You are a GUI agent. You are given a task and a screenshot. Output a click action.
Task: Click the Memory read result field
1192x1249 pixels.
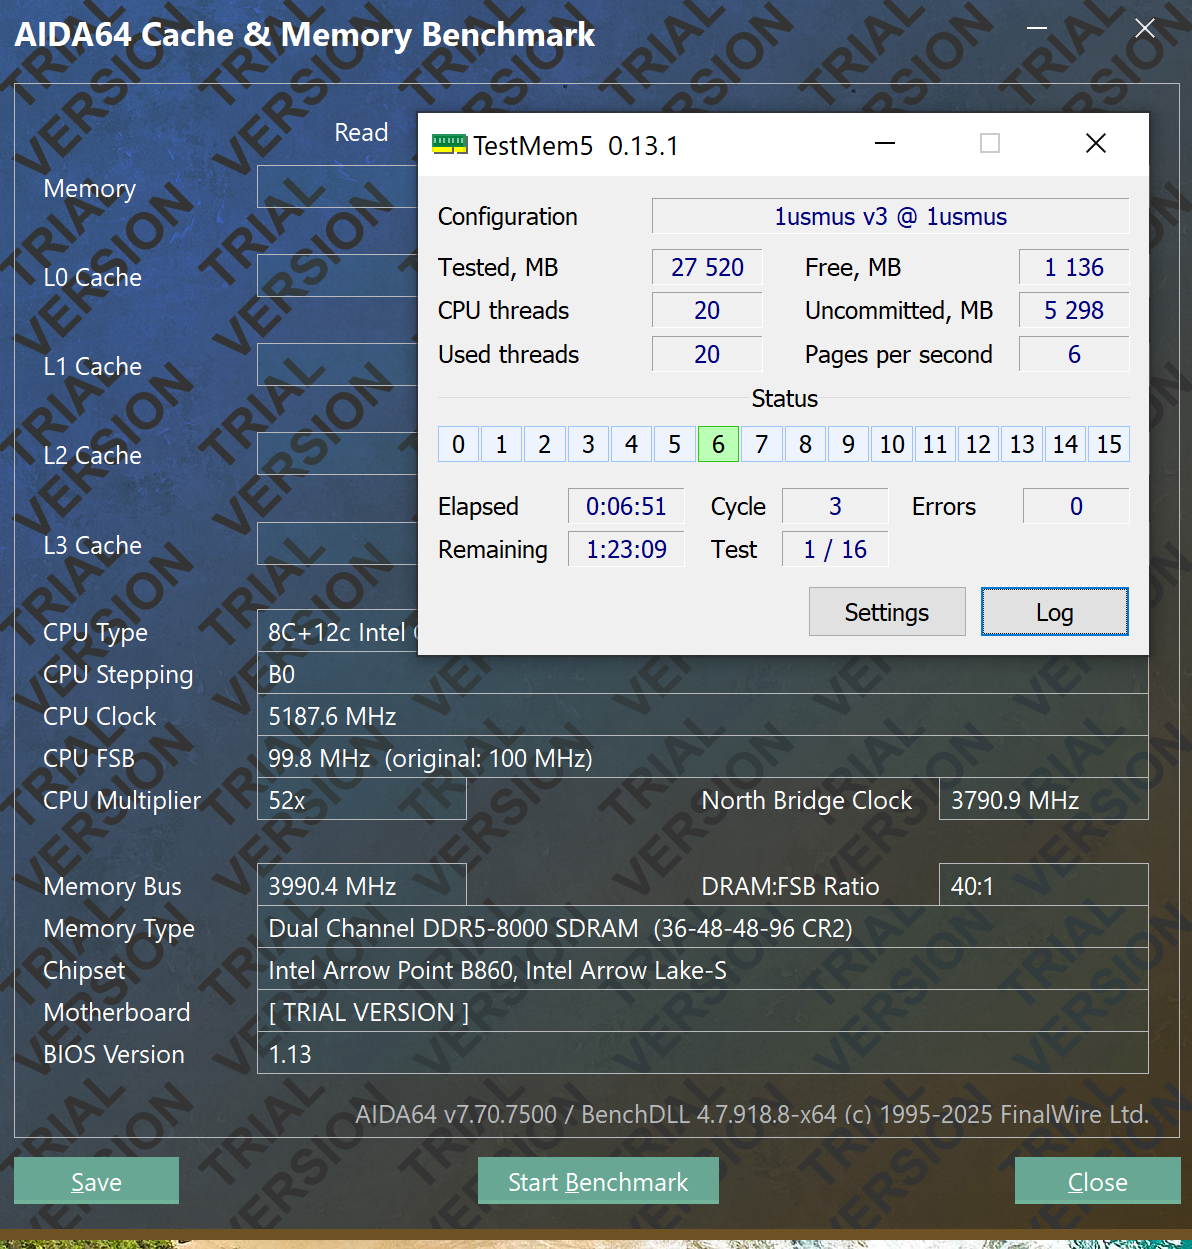(x=337, y=187)
